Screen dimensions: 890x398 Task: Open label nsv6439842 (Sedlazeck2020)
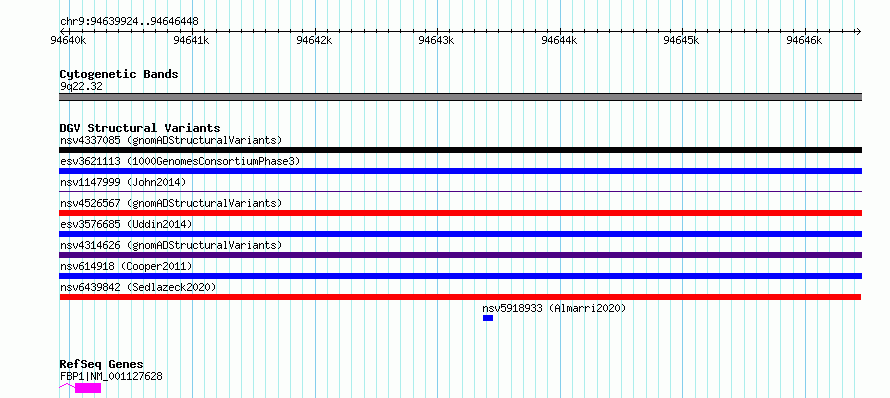[x=138, y=287]
